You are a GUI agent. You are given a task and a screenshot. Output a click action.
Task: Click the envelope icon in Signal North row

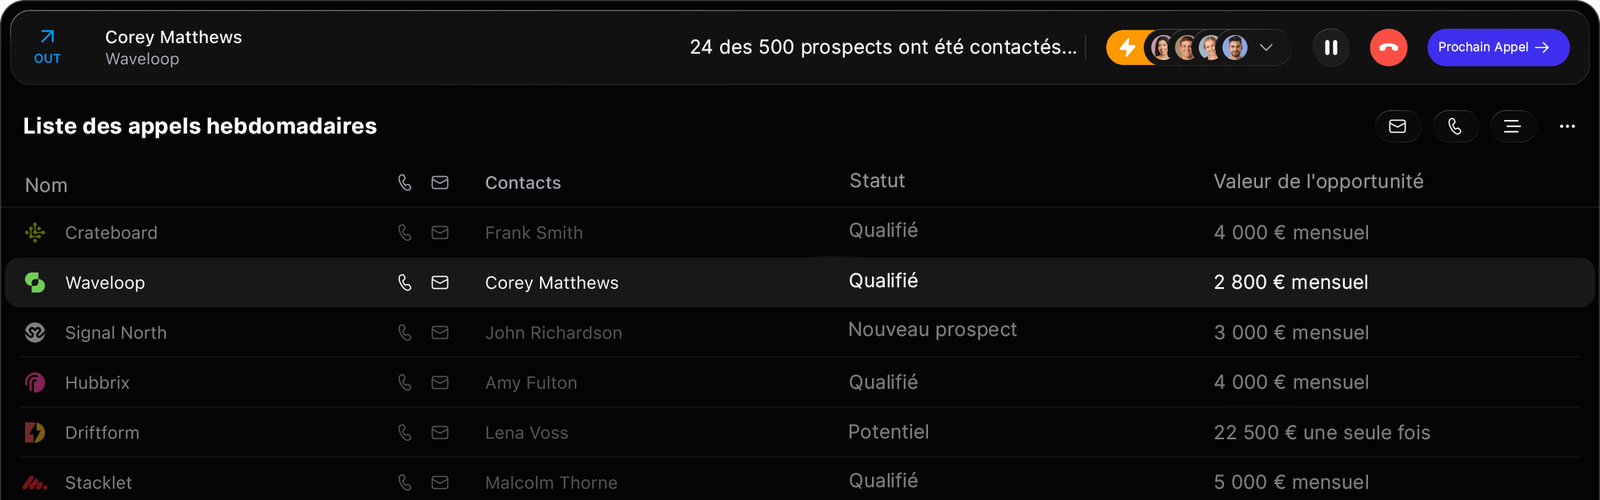click(x=440, y=333)
